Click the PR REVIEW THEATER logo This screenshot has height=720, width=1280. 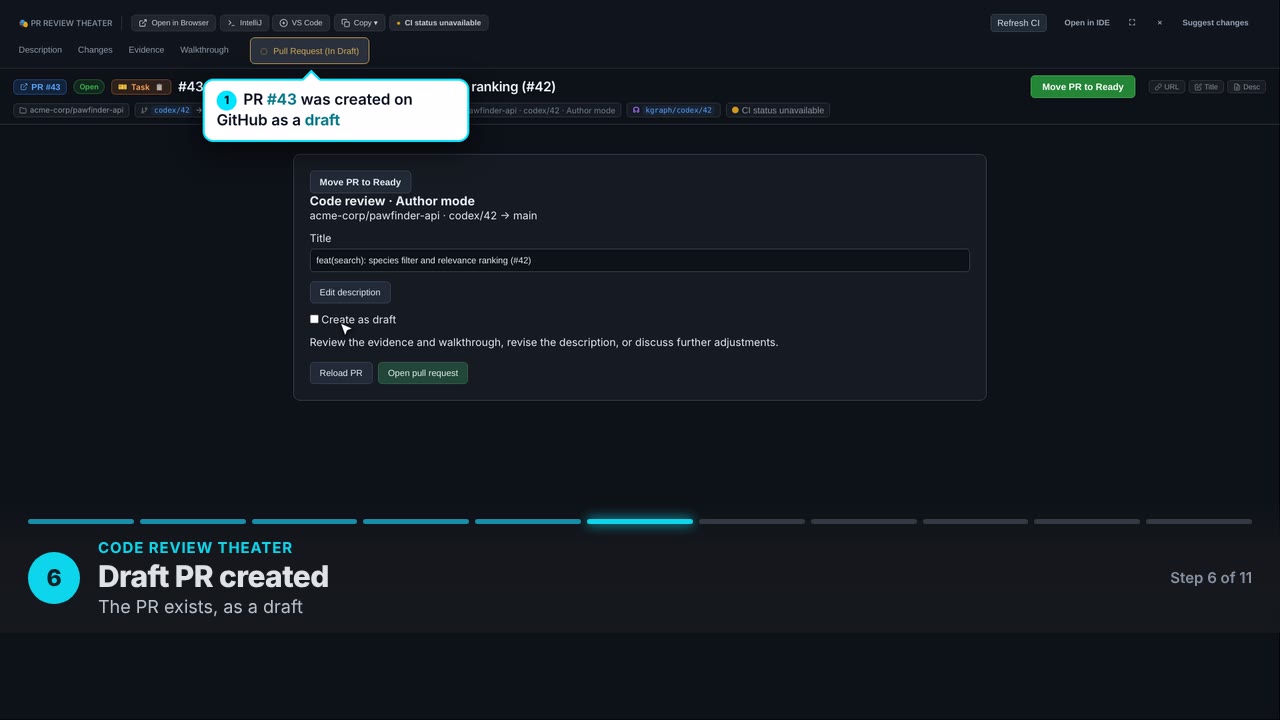[x=65, y=23]
